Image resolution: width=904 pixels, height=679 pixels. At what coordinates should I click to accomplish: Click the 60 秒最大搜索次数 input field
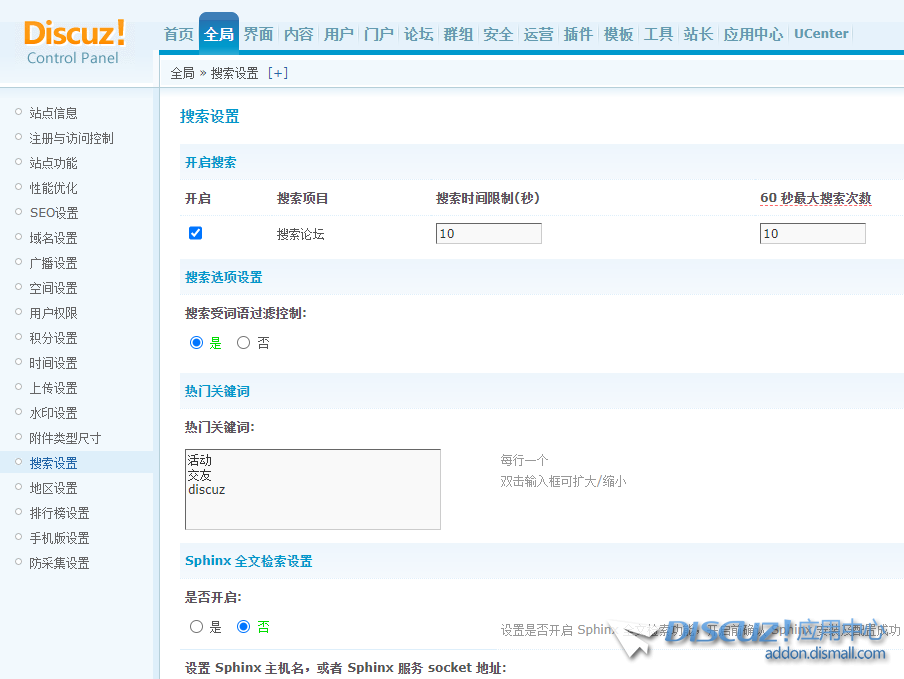point(812,233)
